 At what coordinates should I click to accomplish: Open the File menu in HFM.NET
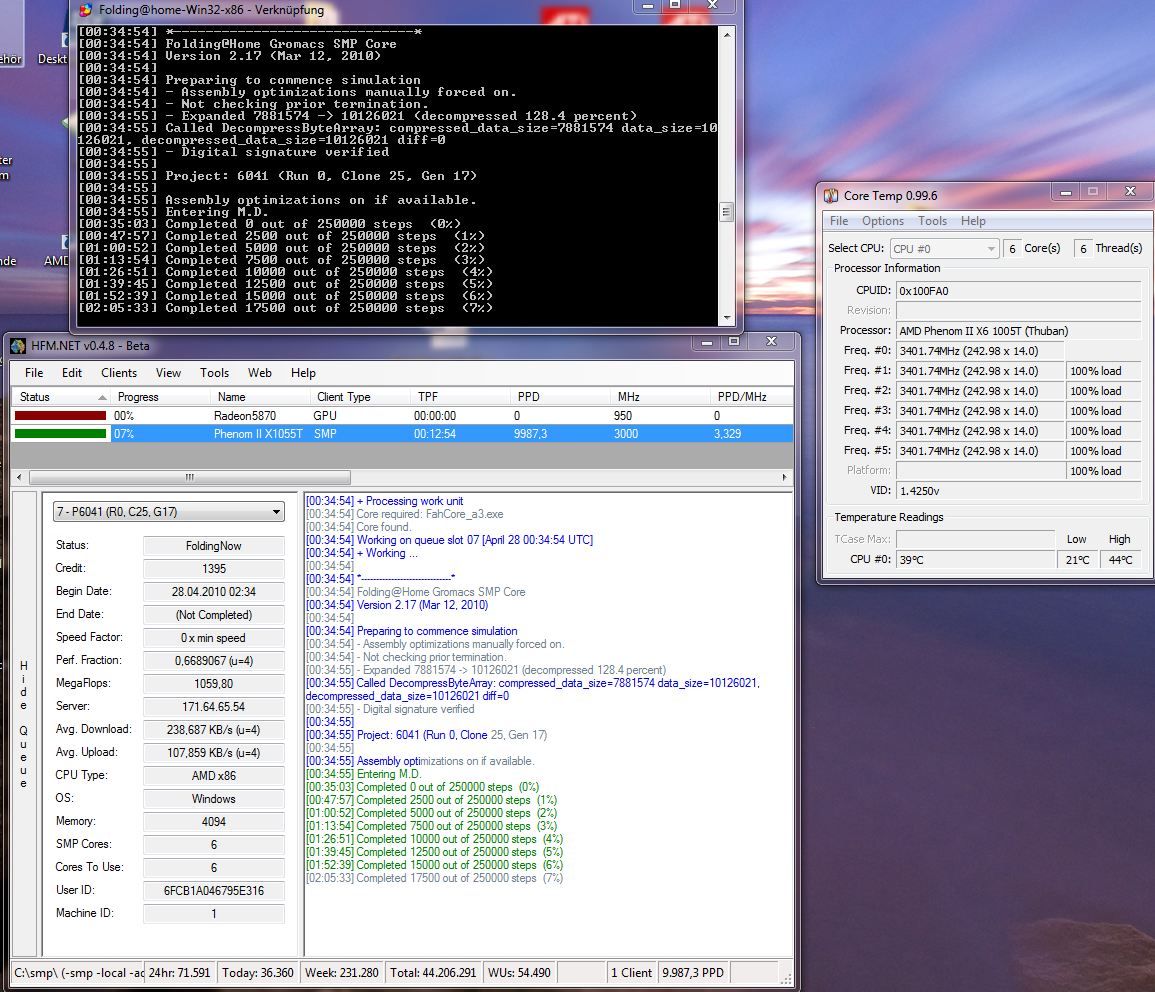(34, 373)
